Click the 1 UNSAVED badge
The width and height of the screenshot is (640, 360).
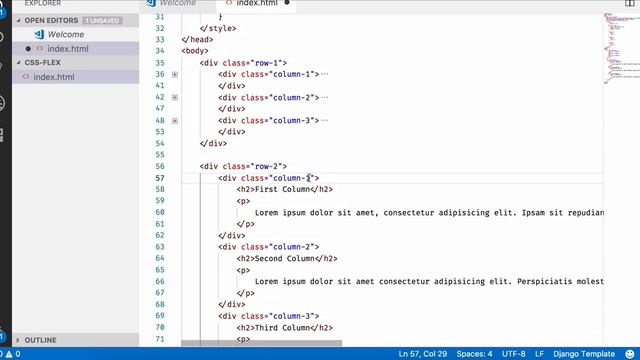(x=102, y=20)
